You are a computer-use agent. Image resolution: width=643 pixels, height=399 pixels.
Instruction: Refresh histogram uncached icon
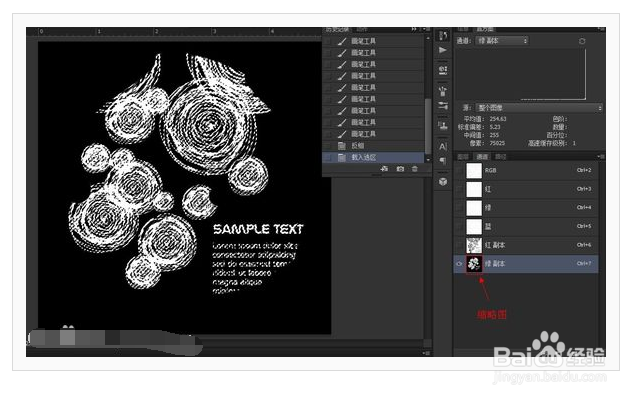coord(582,41)
